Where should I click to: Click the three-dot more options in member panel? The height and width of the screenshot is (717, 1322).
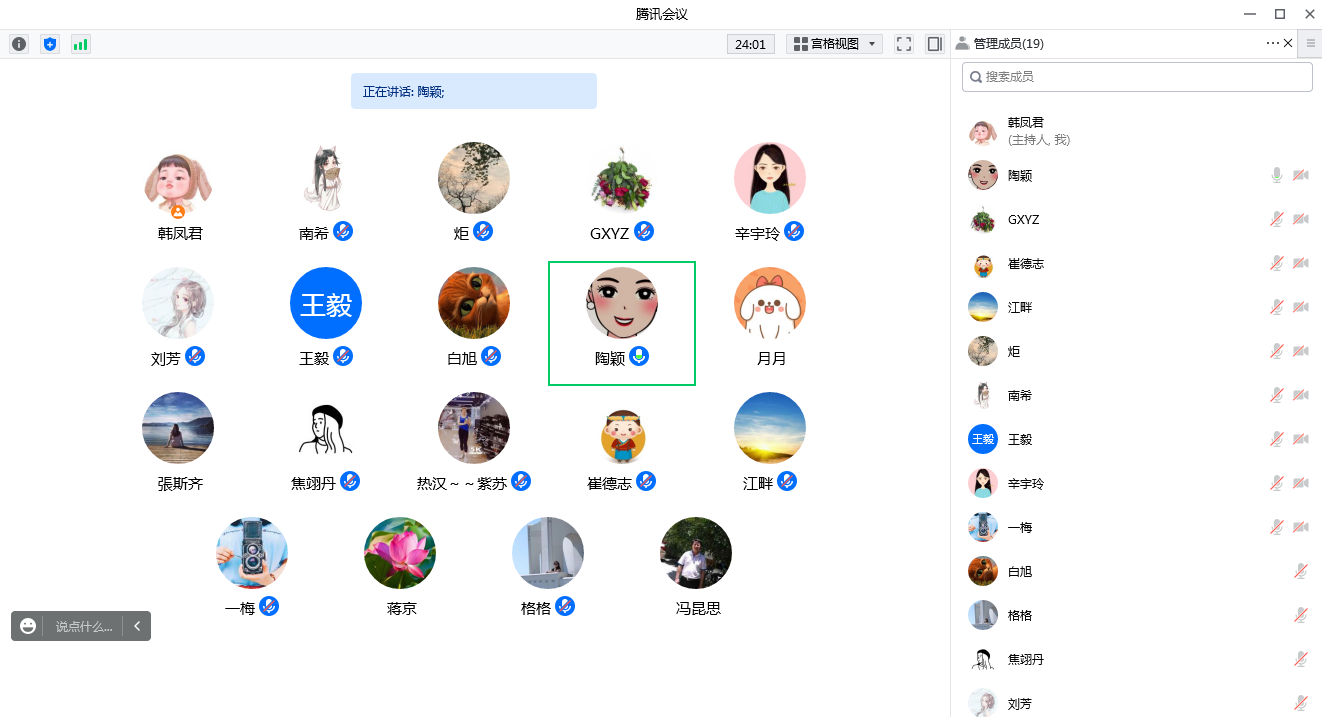[1272, 43]
